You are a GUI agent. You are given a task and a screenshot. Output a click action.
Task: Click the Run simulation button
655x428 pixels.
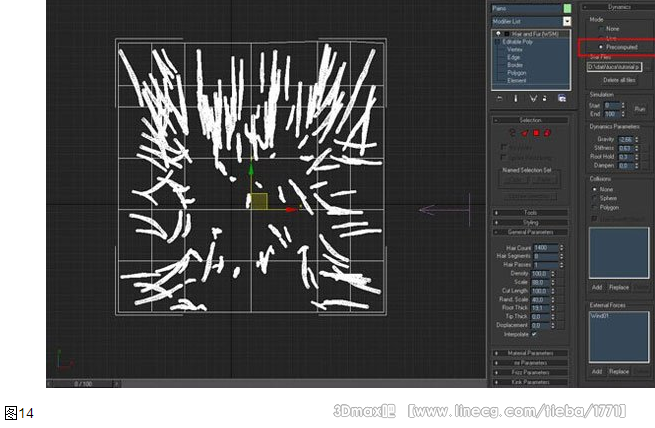[639, 108]
